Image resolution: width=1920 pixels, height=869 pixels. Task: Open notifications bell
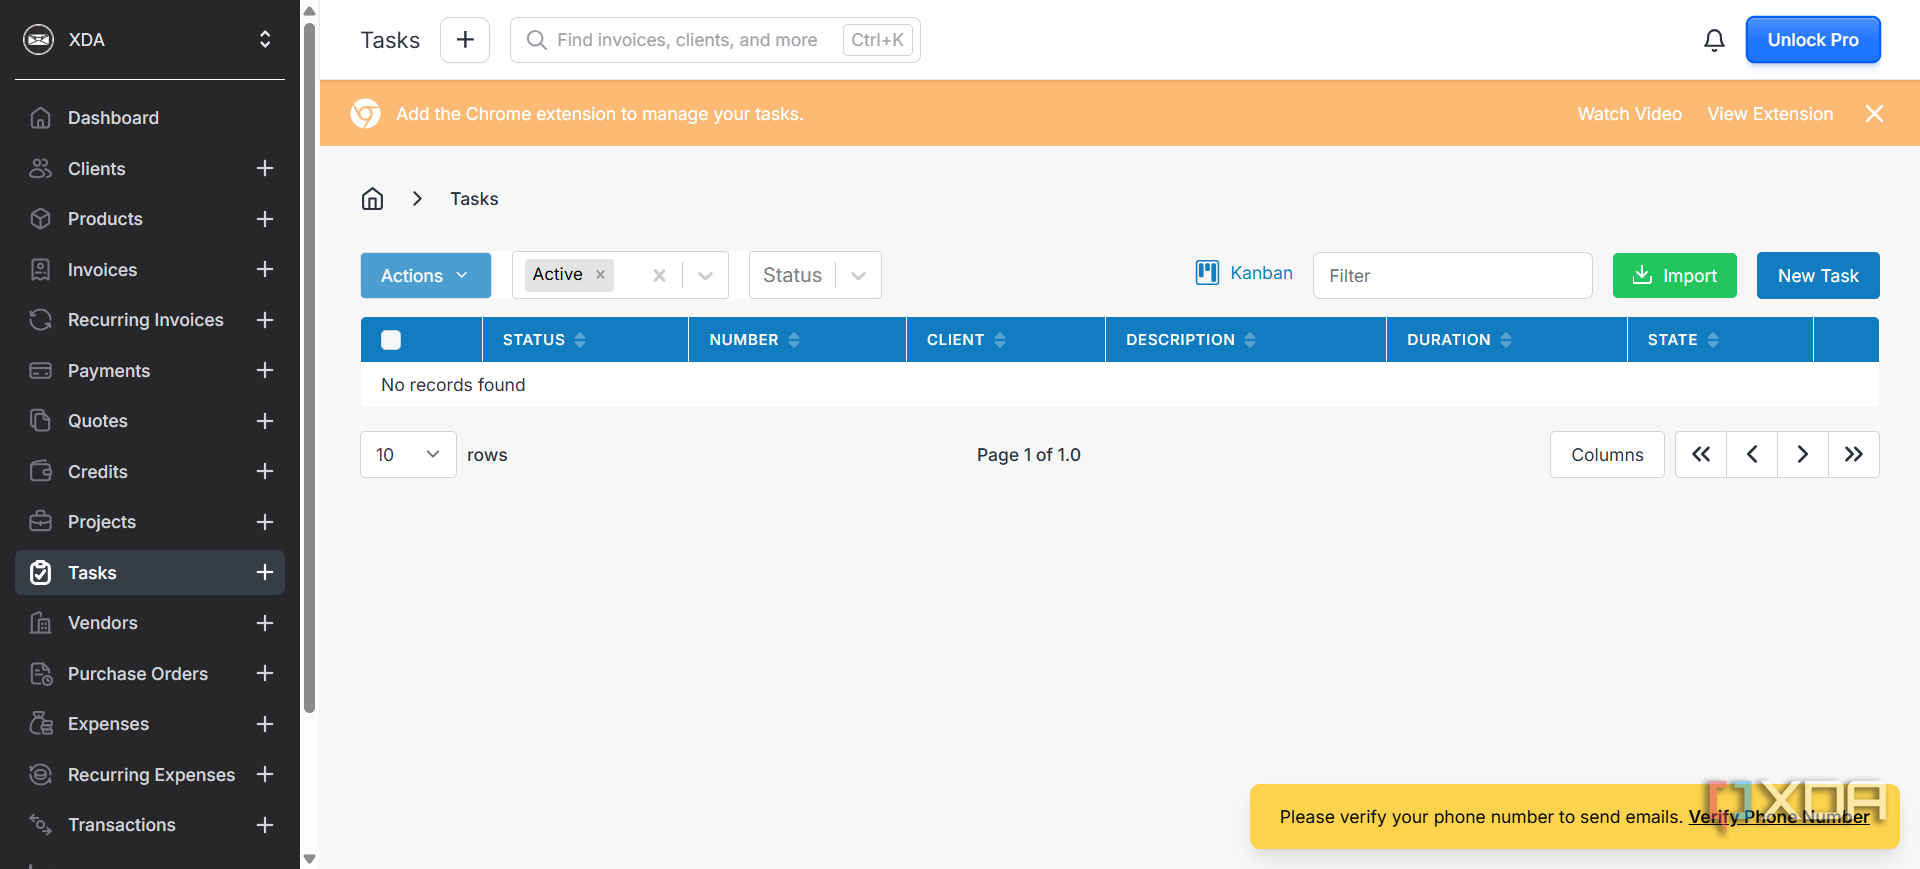click(x=1714, y=40)
